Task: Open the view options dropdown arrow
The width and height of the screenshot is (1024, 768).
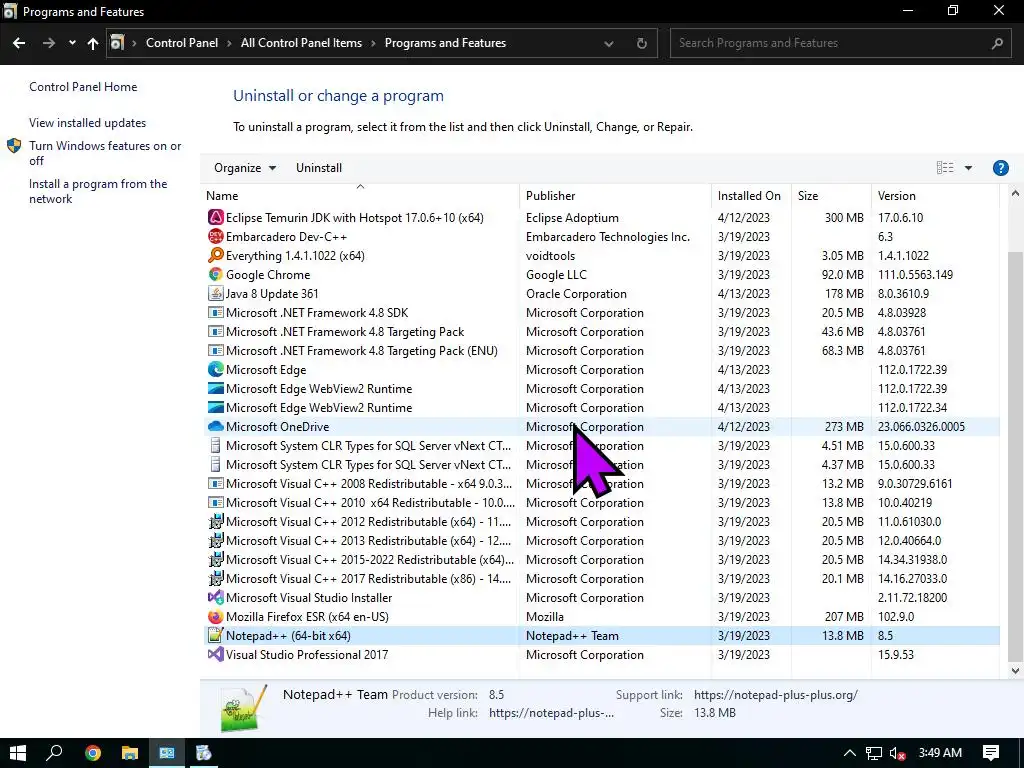Action: 968,168
